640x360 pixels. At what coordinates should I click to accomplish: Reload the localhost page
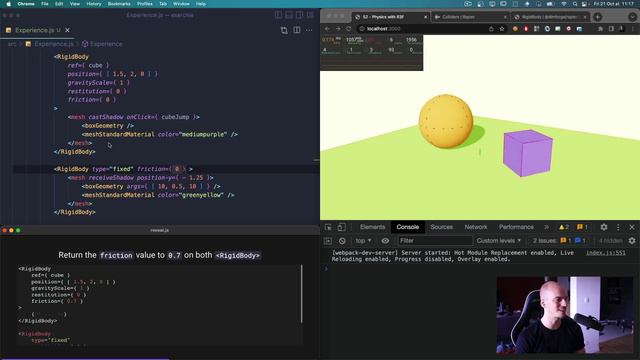[x=349, y=29]
